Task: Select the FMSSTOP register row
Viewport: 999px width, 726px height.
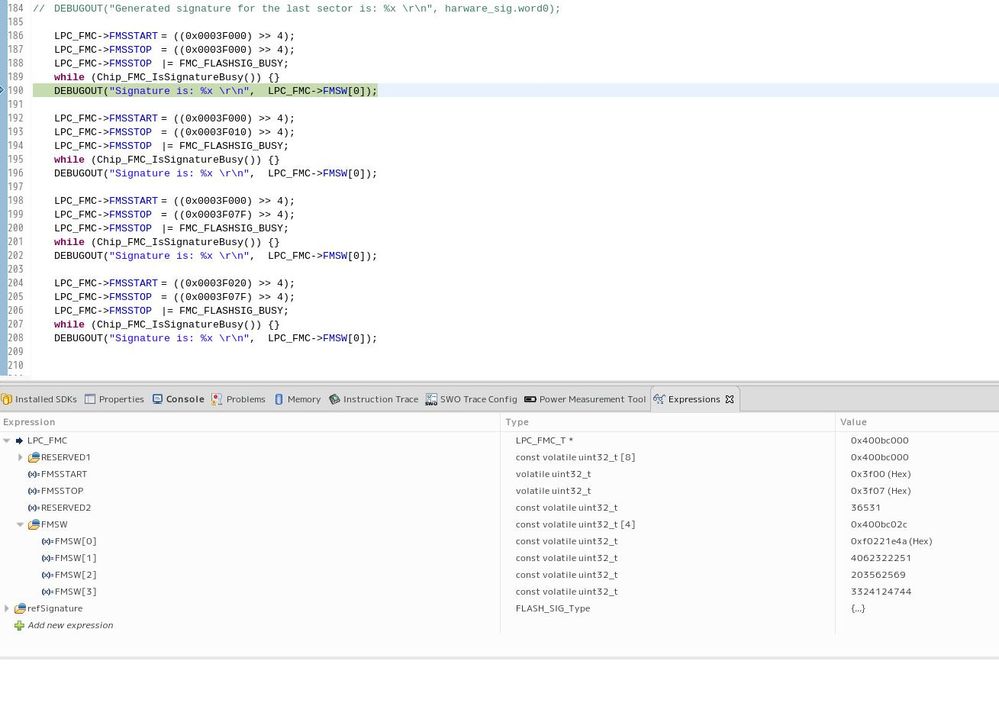Action: pyautogui.click(x=500, y=491)
